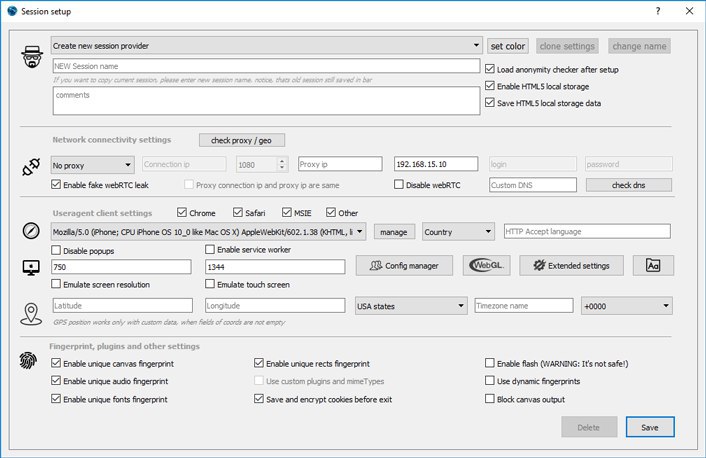Click the useragent manage button
Viewport: 706px width, 458px height.
coord(394,232)
